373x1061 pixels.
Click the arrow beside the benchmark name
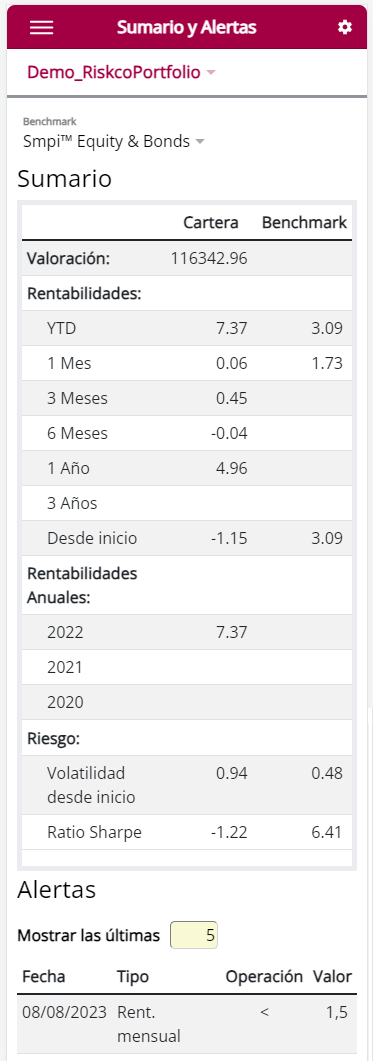(x=199, y=142)
